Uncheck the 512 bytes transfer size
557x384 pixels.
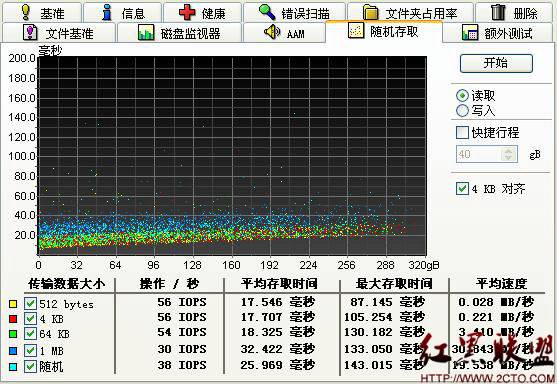point(30,303)
